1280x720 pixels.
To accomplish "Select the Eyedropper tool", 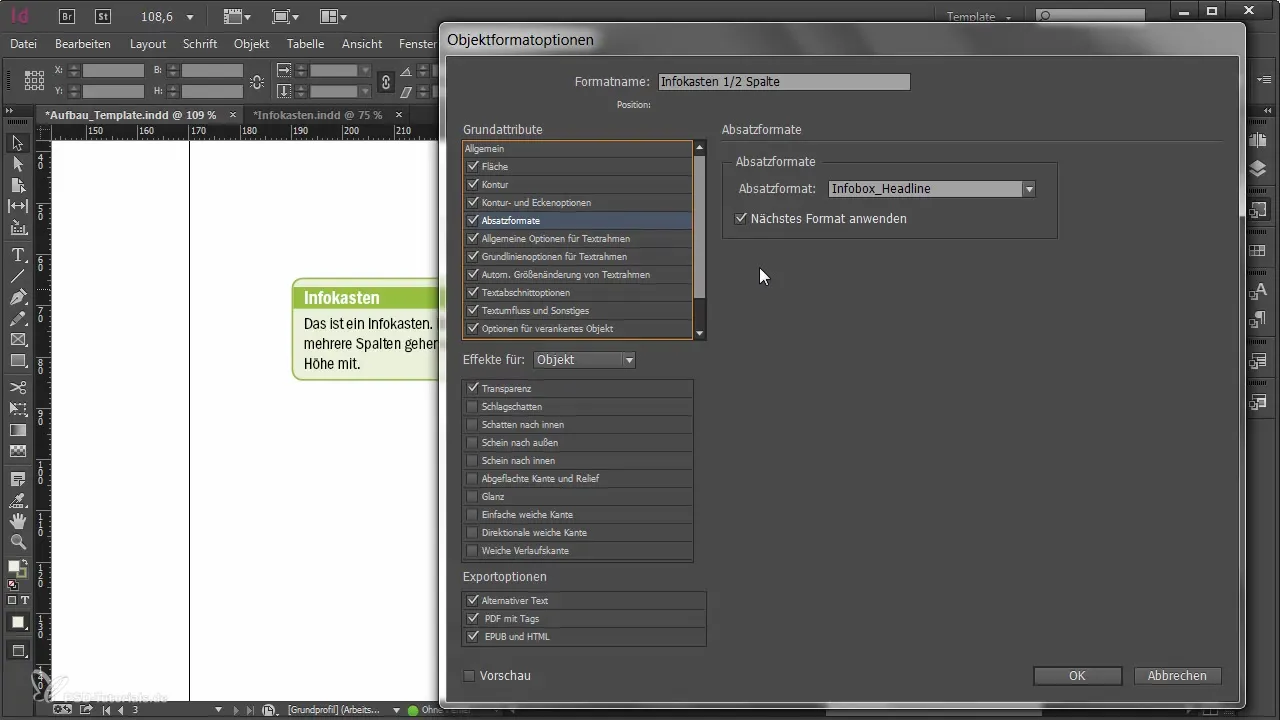I will coord(17,499).
